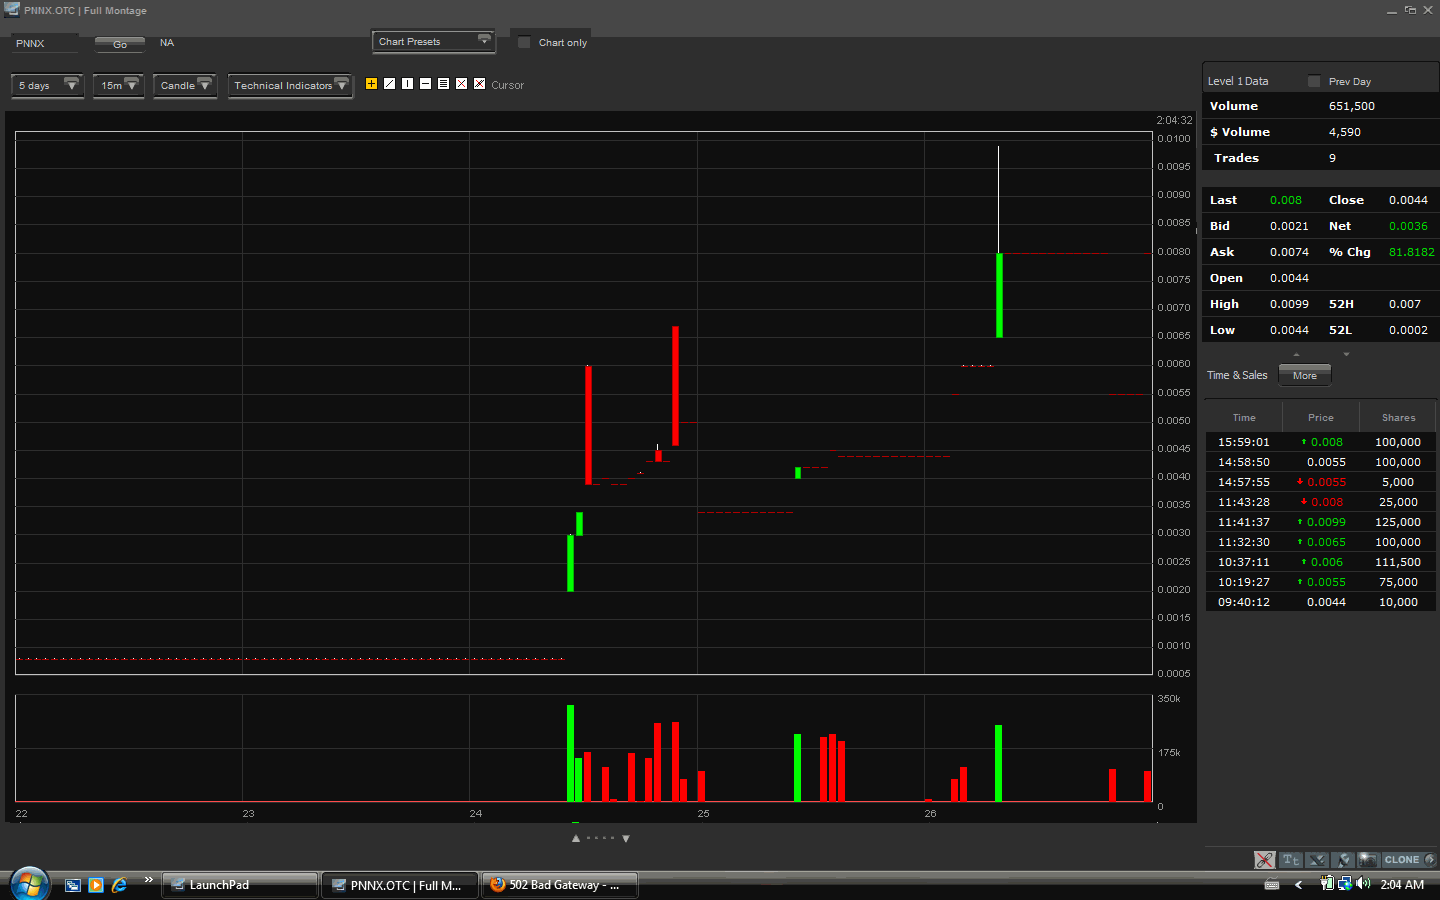The height and width of the screenshot is (900, 1440).
Task: Select the 11:41:37 trade at 0.0099
Action: pos(1320,522)
